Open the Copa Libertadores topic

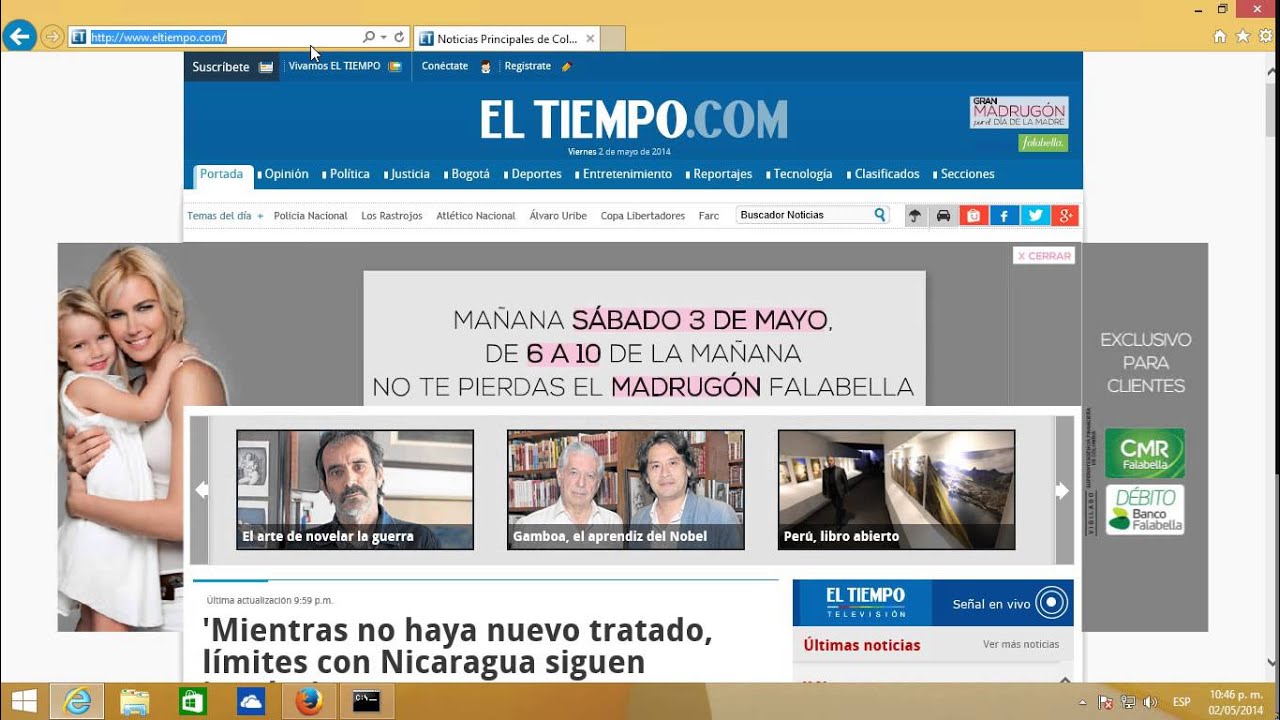pyautogui.click(x=642, y=216)
